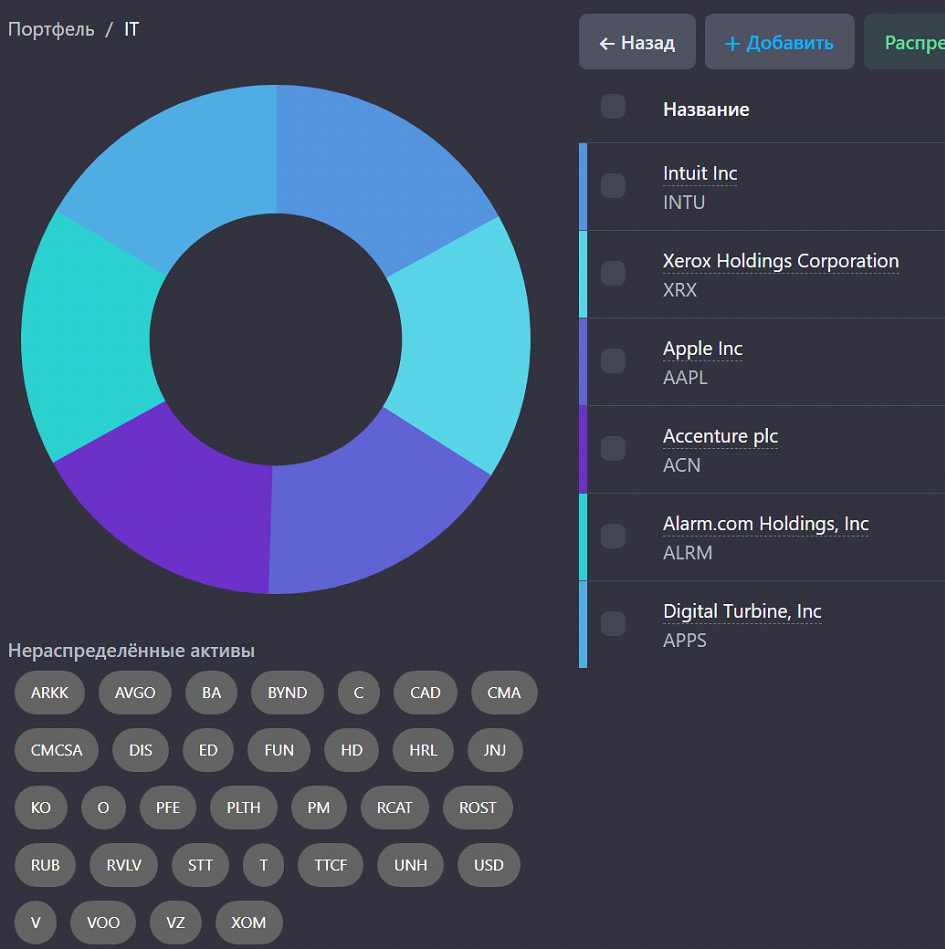945x949 pixels.
Task: Open the Портфель breadcrumb link
Action: [x=51, y=29]
